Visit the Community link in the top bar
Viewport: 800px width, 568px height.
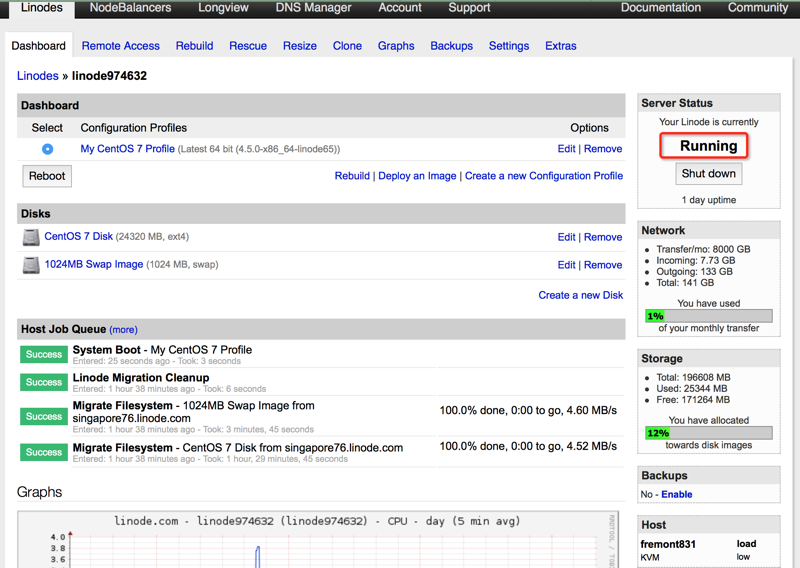tap(758, 8)
